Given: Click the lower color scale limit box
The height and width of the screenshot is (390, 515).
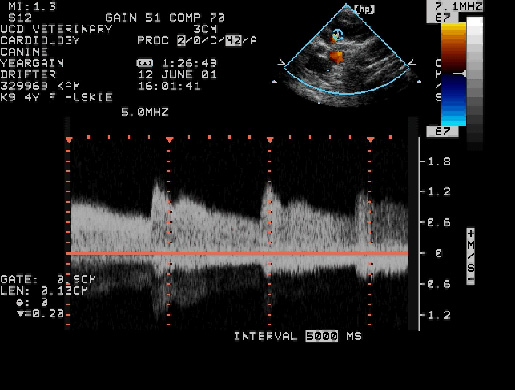Looking at the screenshot, I should pyautogui.click(x=443, y=131).
